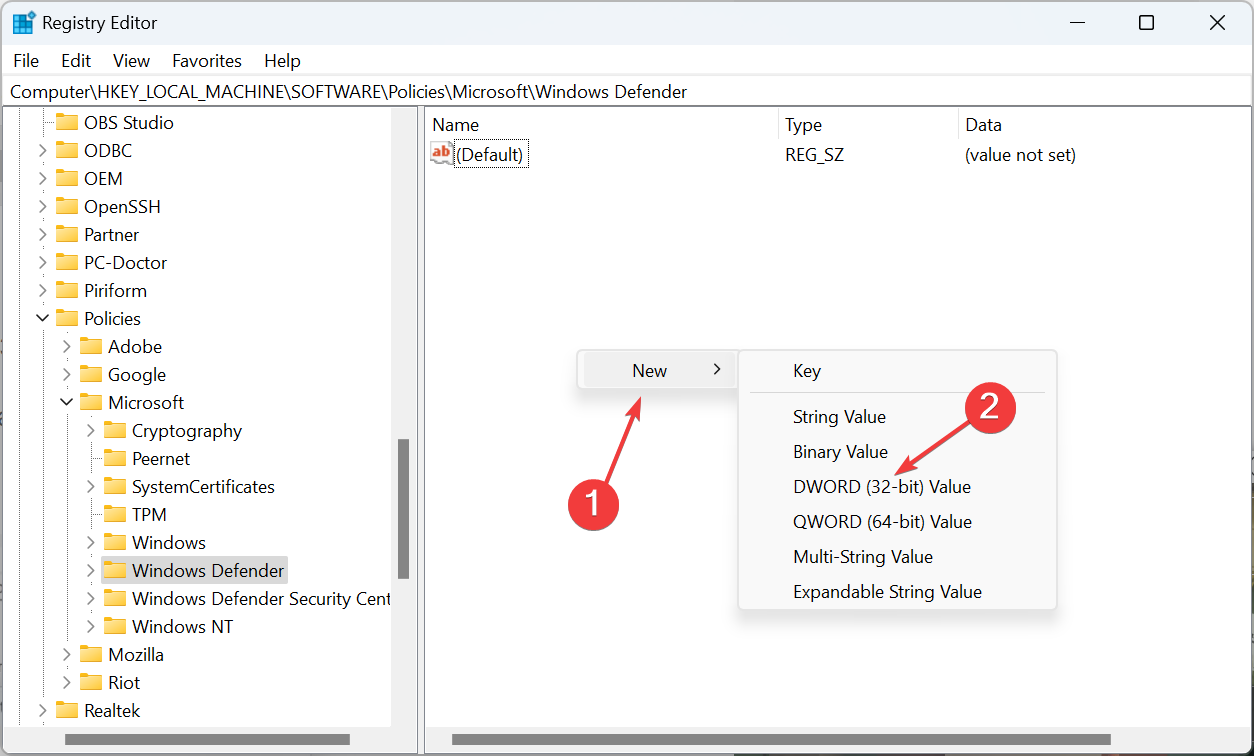This screenshot has width=1254, height=756.
Task: Choose String Value in the submenu
Action: click(839, 417)
